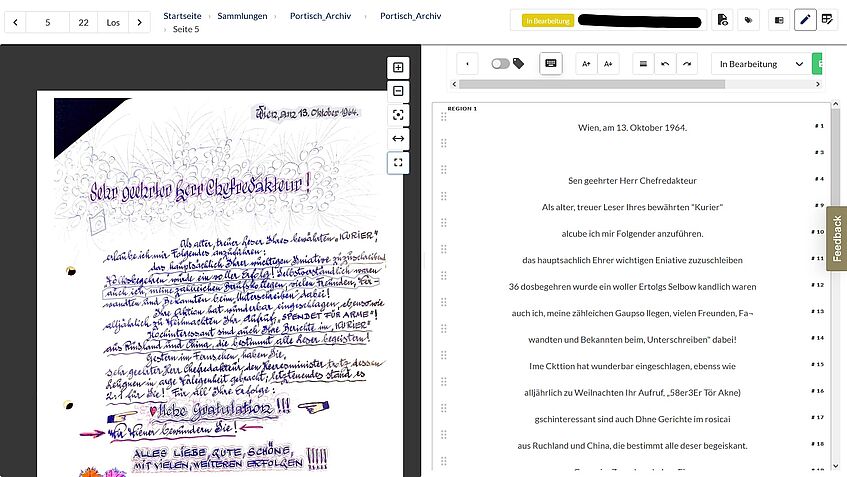Increase text size A+ button (second)
The image size is (847, 477).
tap(608, 64)
